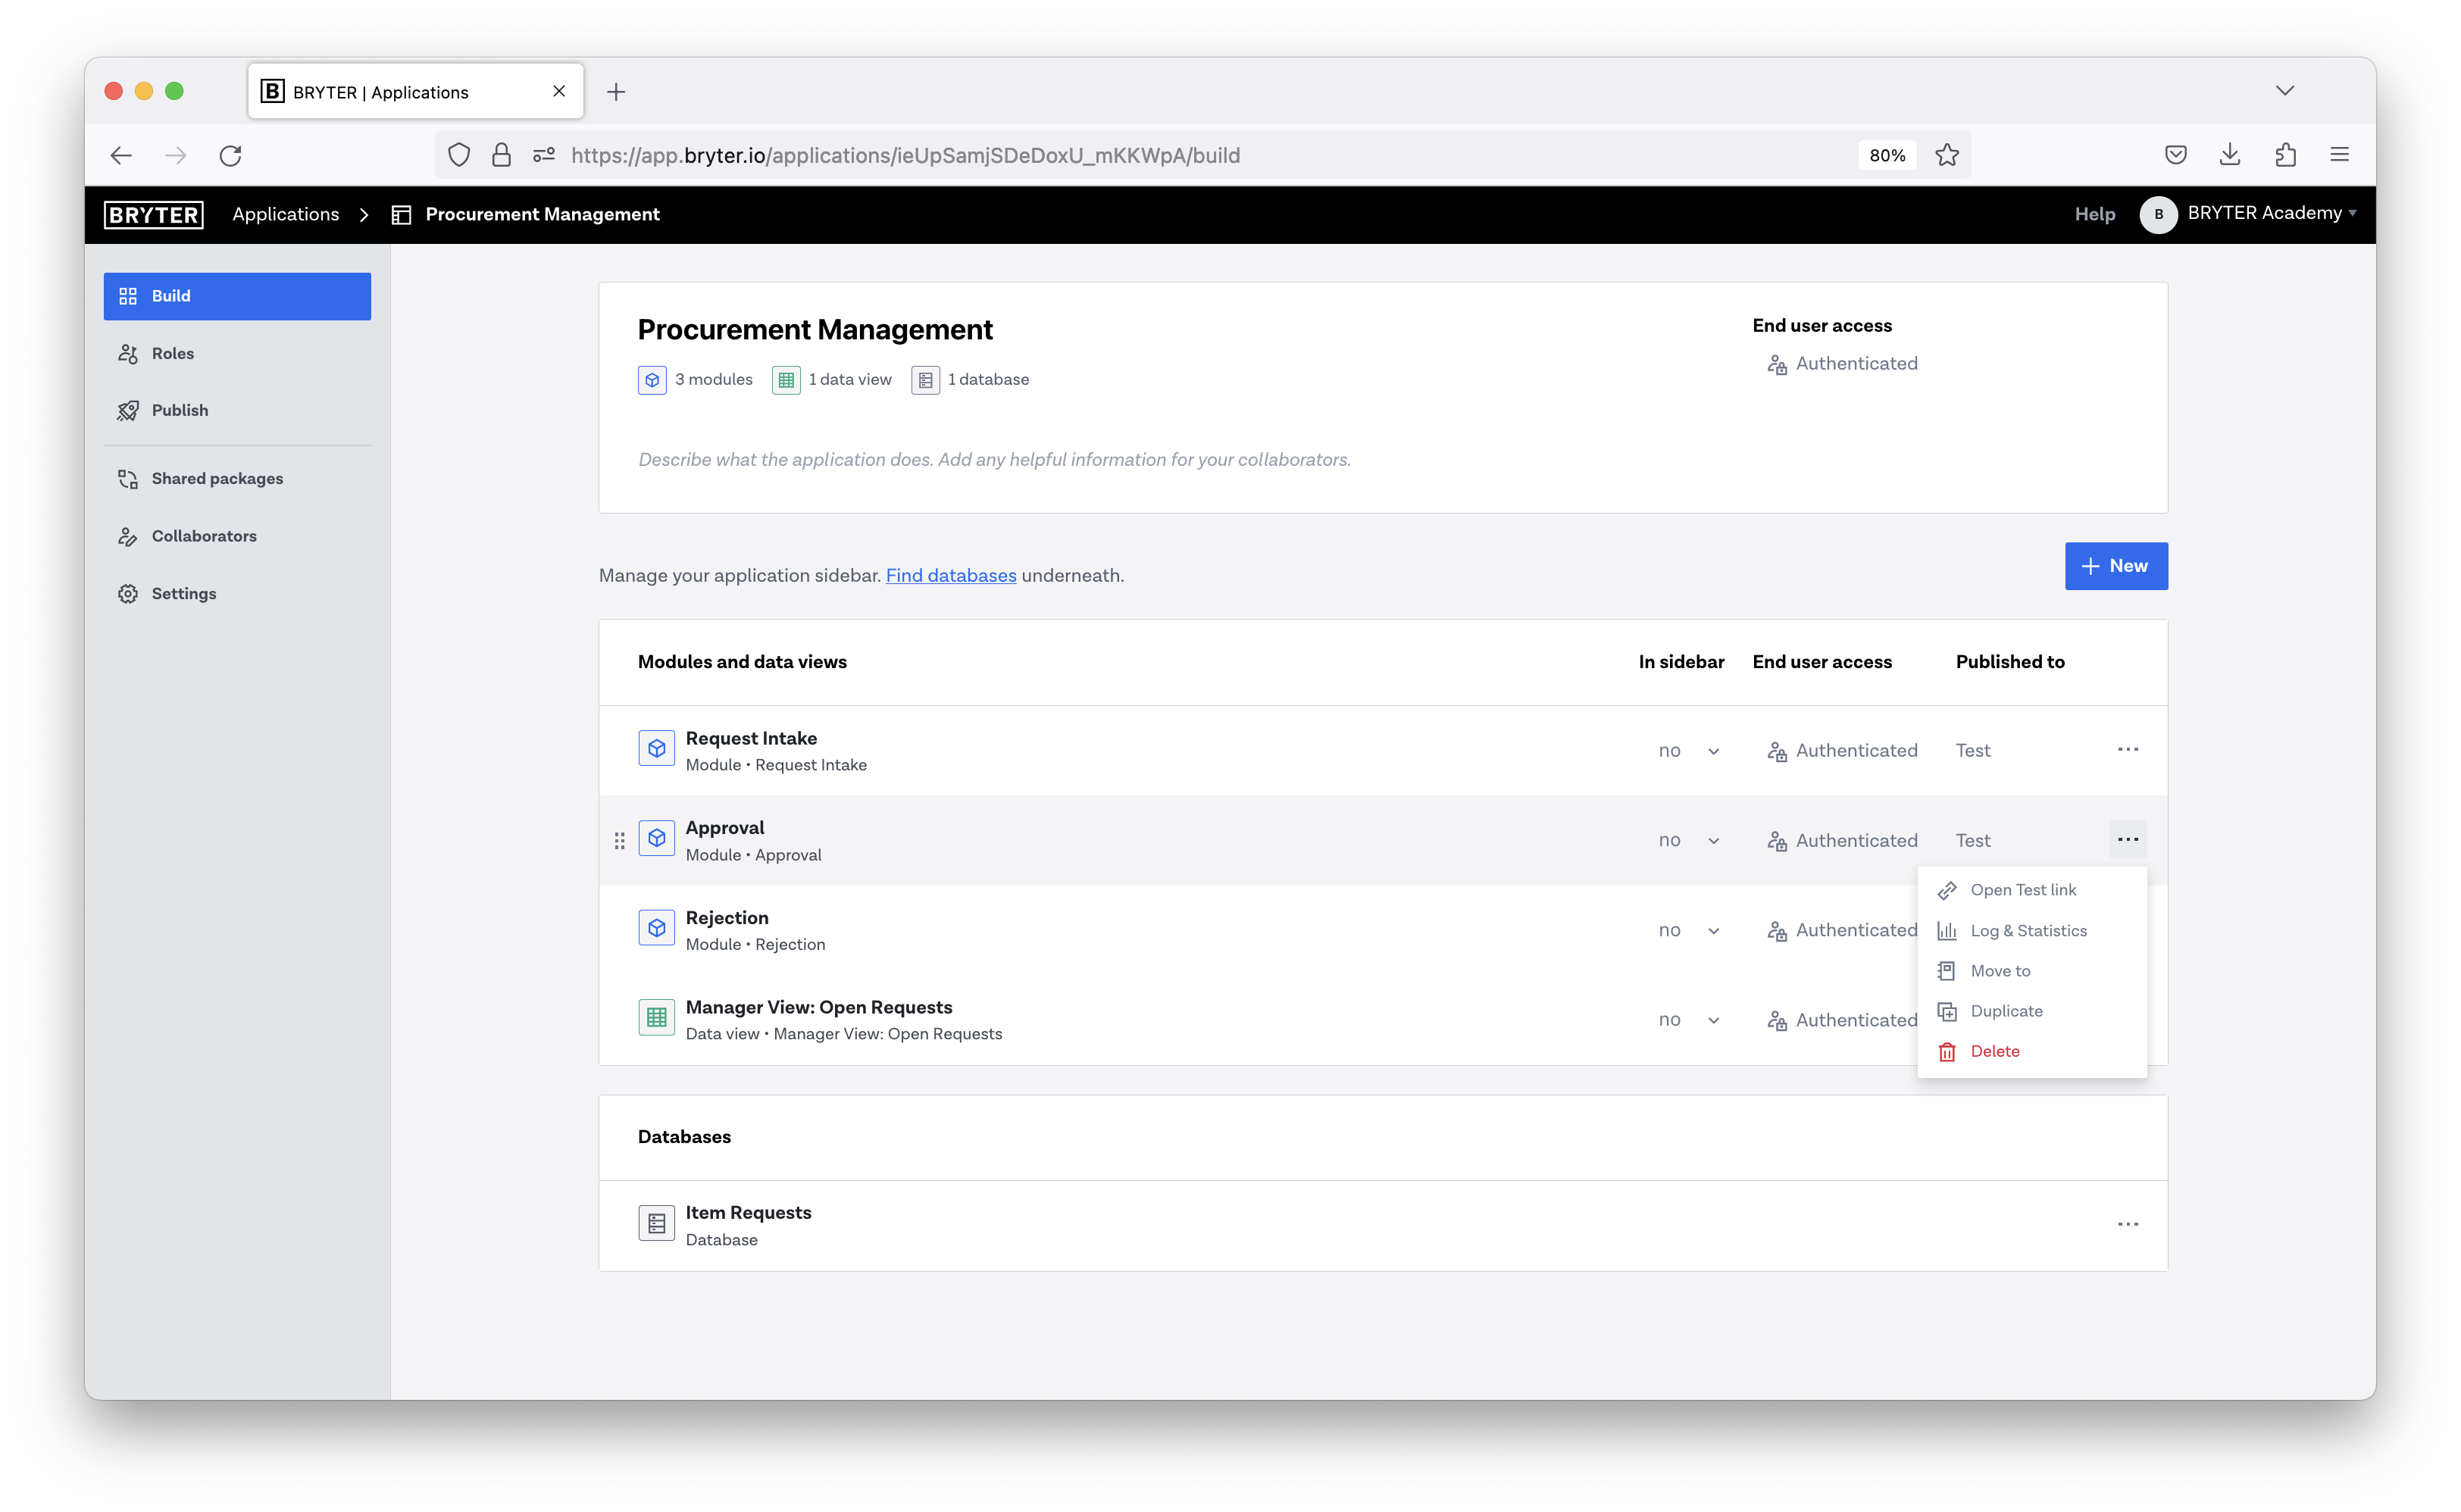Click the Item Requests database icon
The width and height of the screenshot is (2461, 1512).
point(656,1223)
